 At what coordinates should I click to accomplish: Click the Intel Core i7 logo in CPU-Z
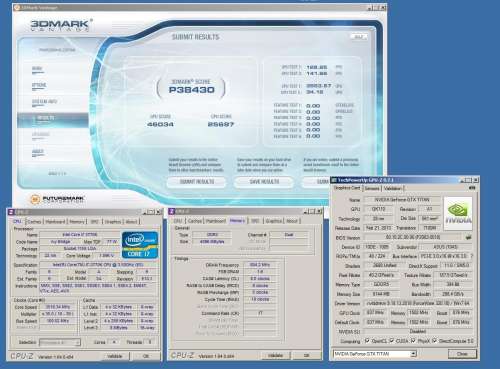[140, 245]
